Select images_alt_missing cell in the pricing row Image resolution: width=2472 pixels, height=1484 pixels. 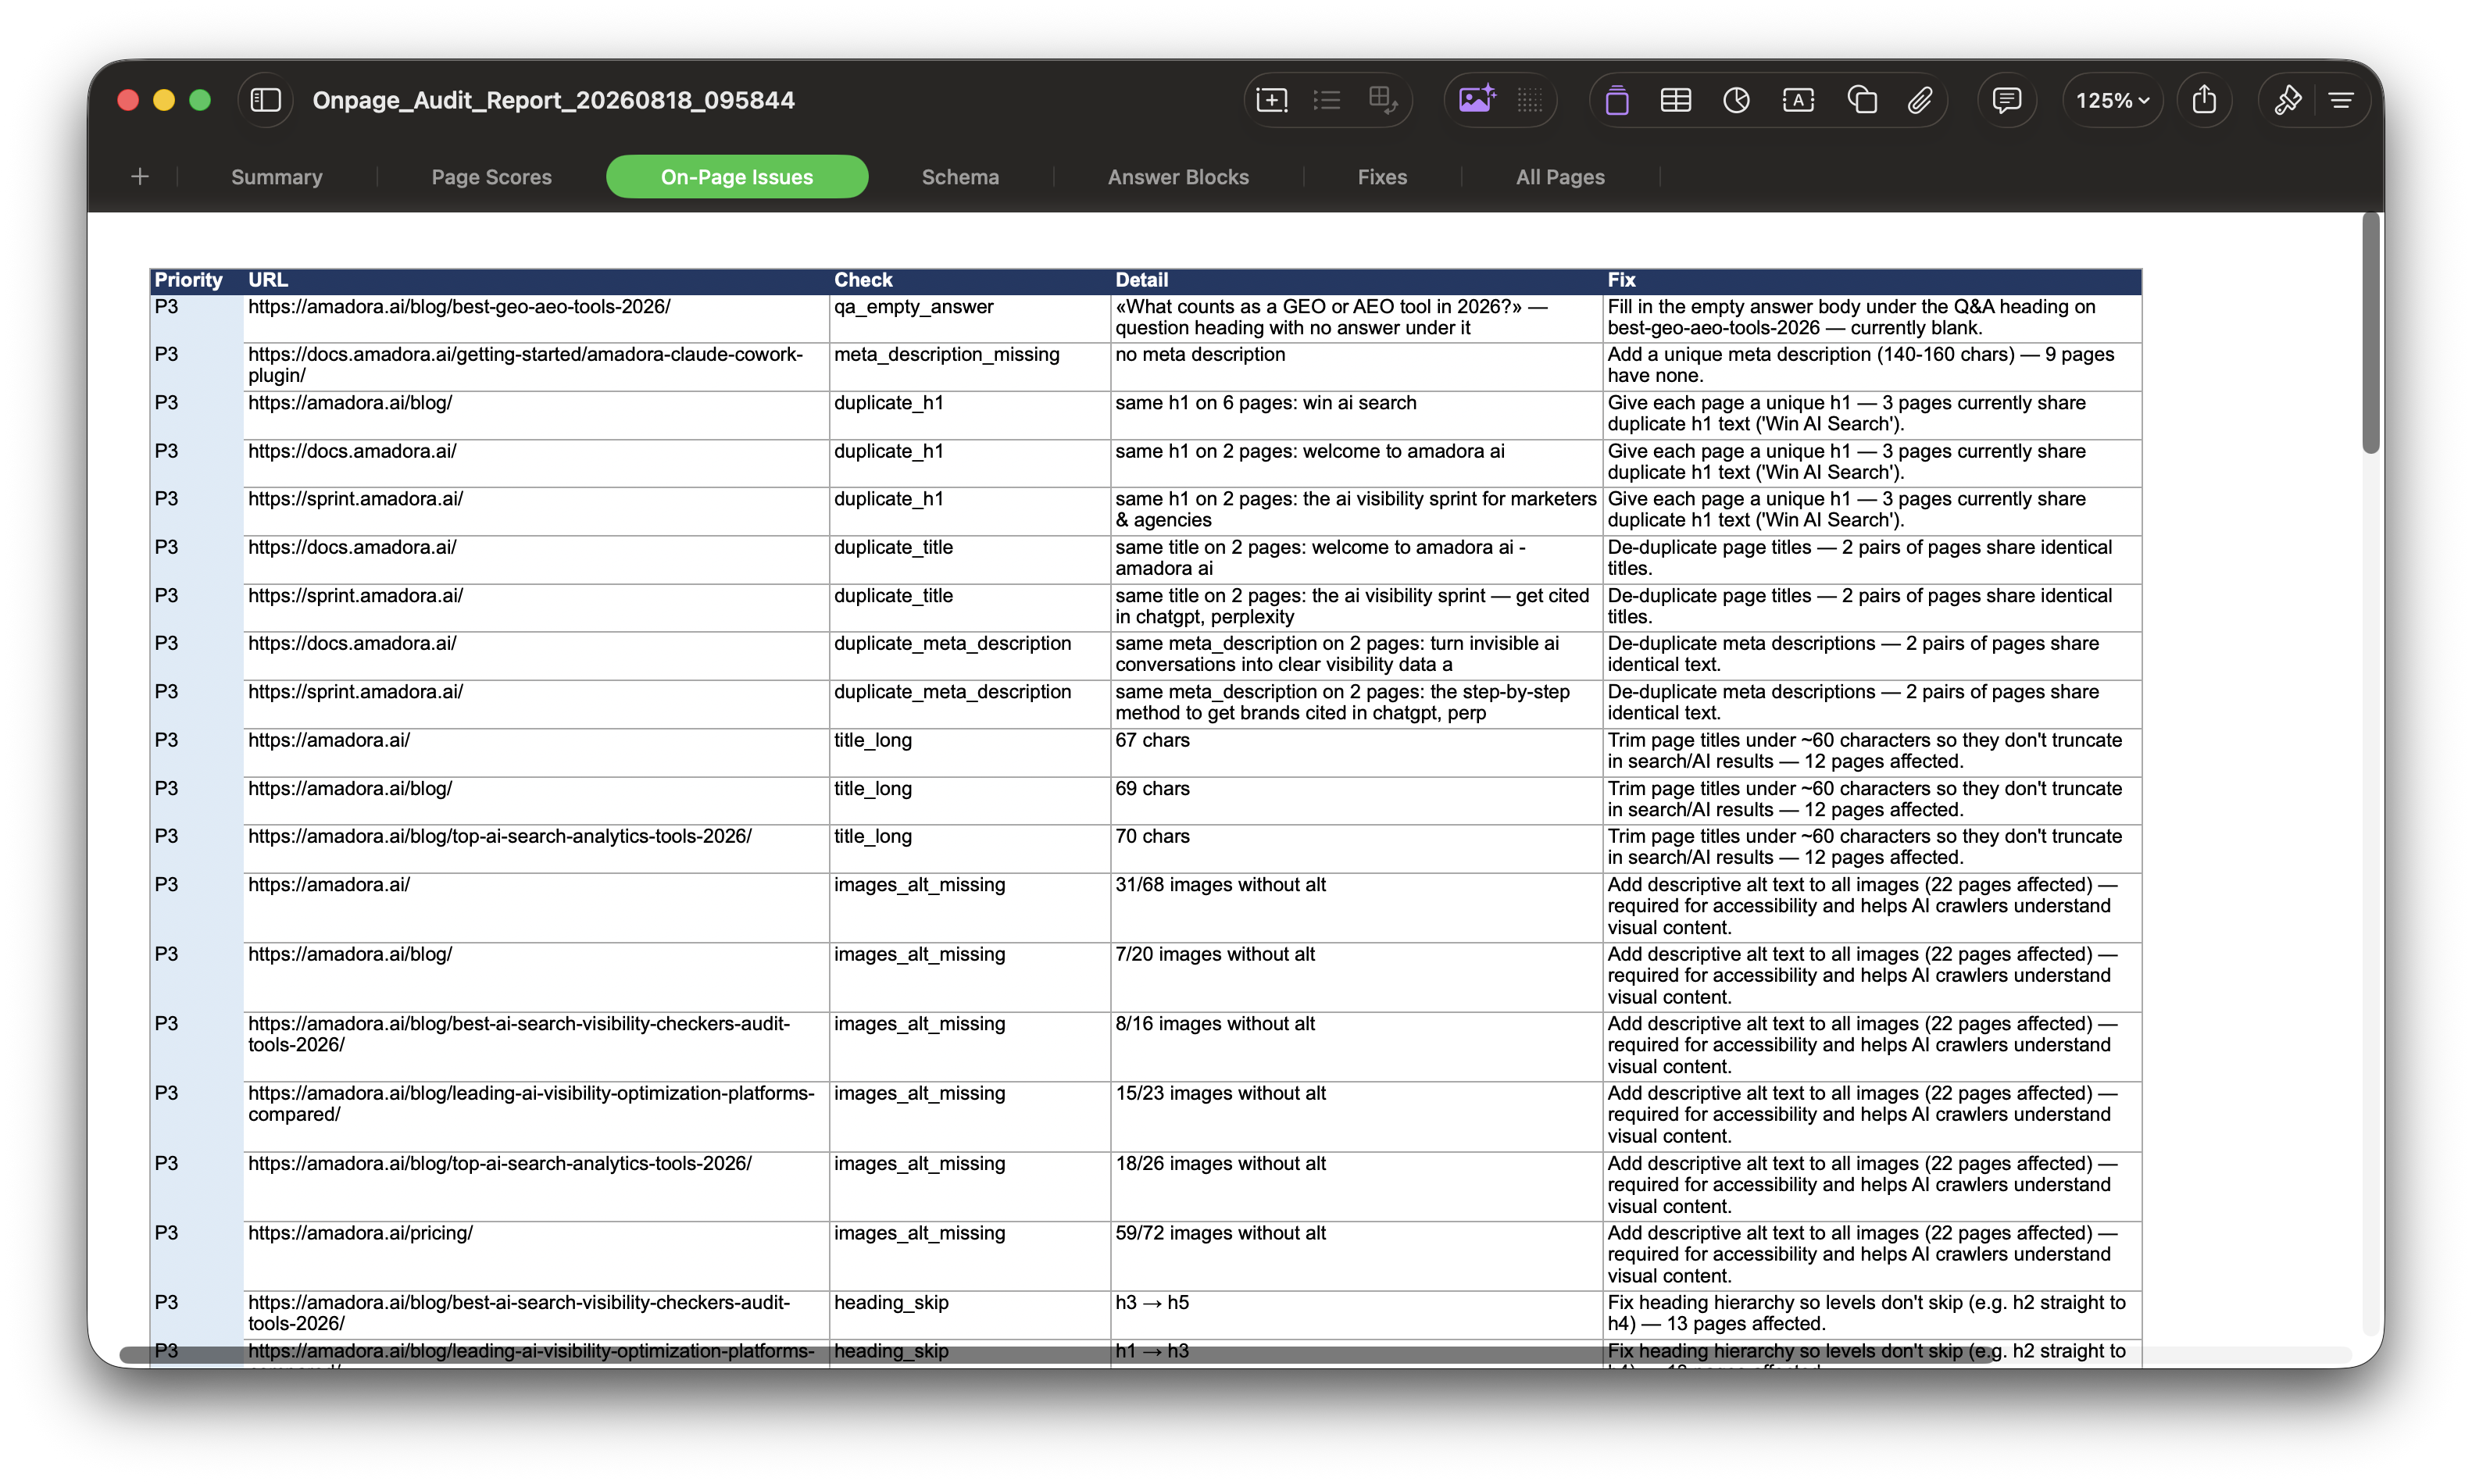click(x=969, y=1255)
